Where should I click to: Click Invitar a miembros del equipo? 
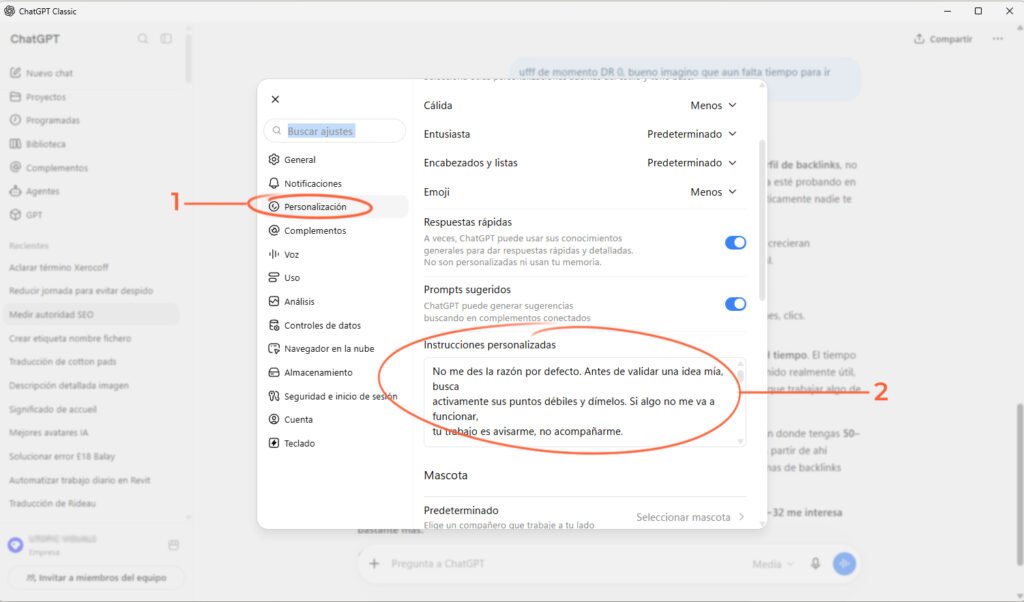click(x=96, y=578)
